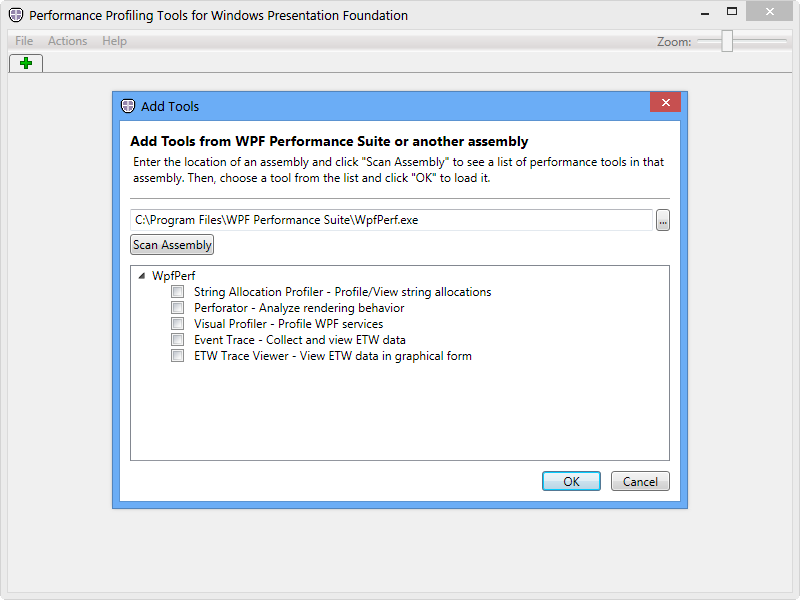Enable the Perforator rendering tool checkbox
Viewport: 800px width, 600px height.
178,308
